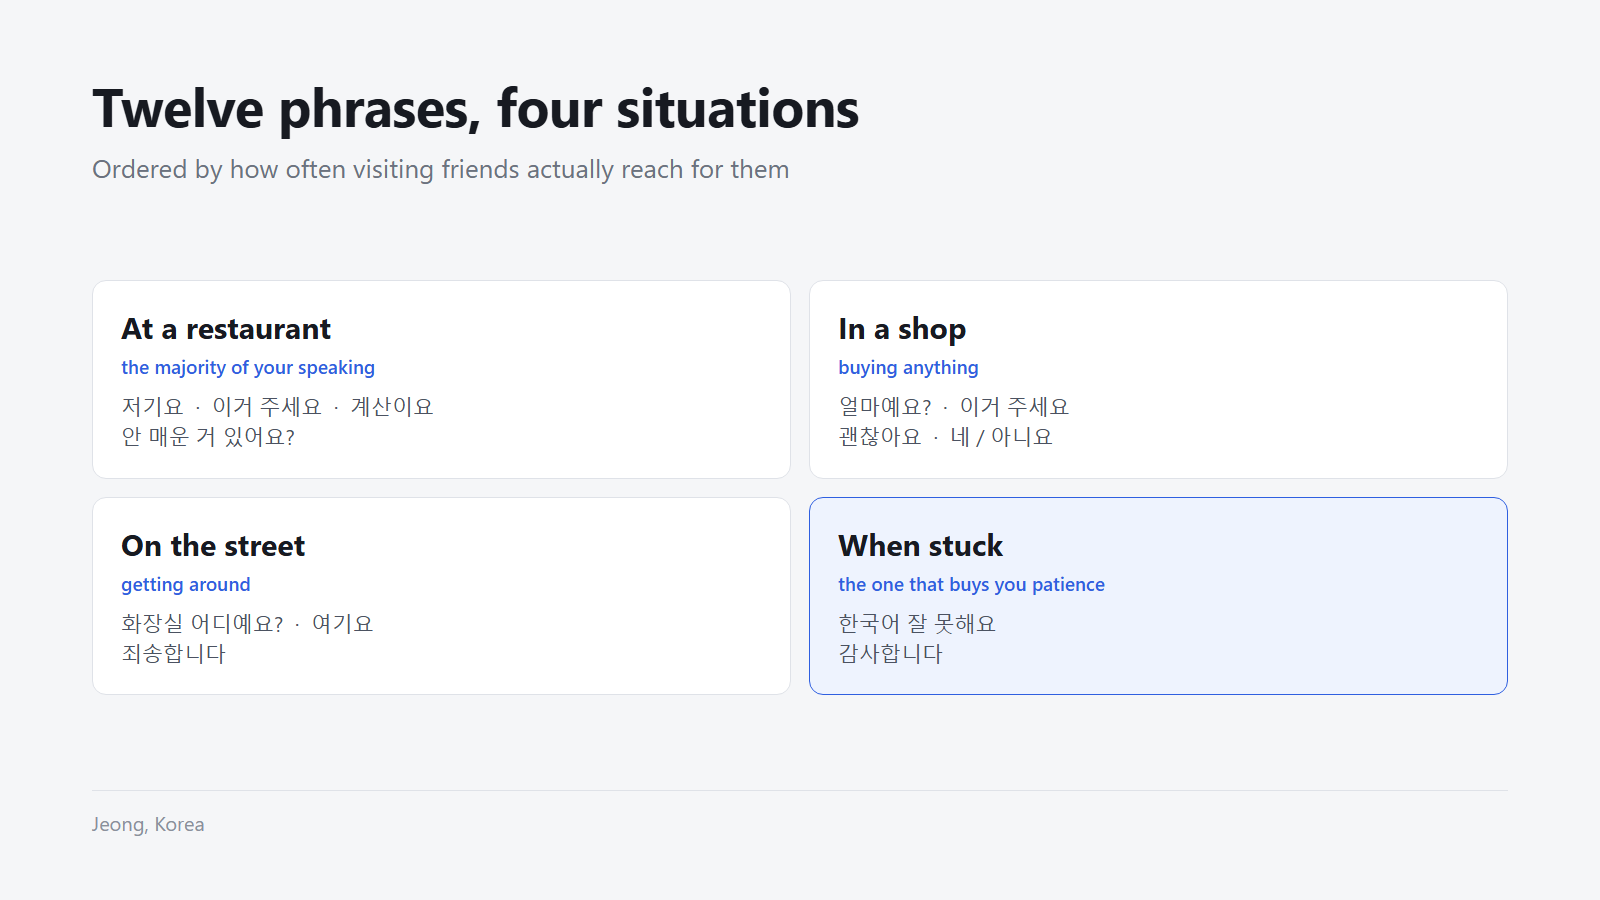Click the phrase 죄송합니다

[x=174, y=654]
